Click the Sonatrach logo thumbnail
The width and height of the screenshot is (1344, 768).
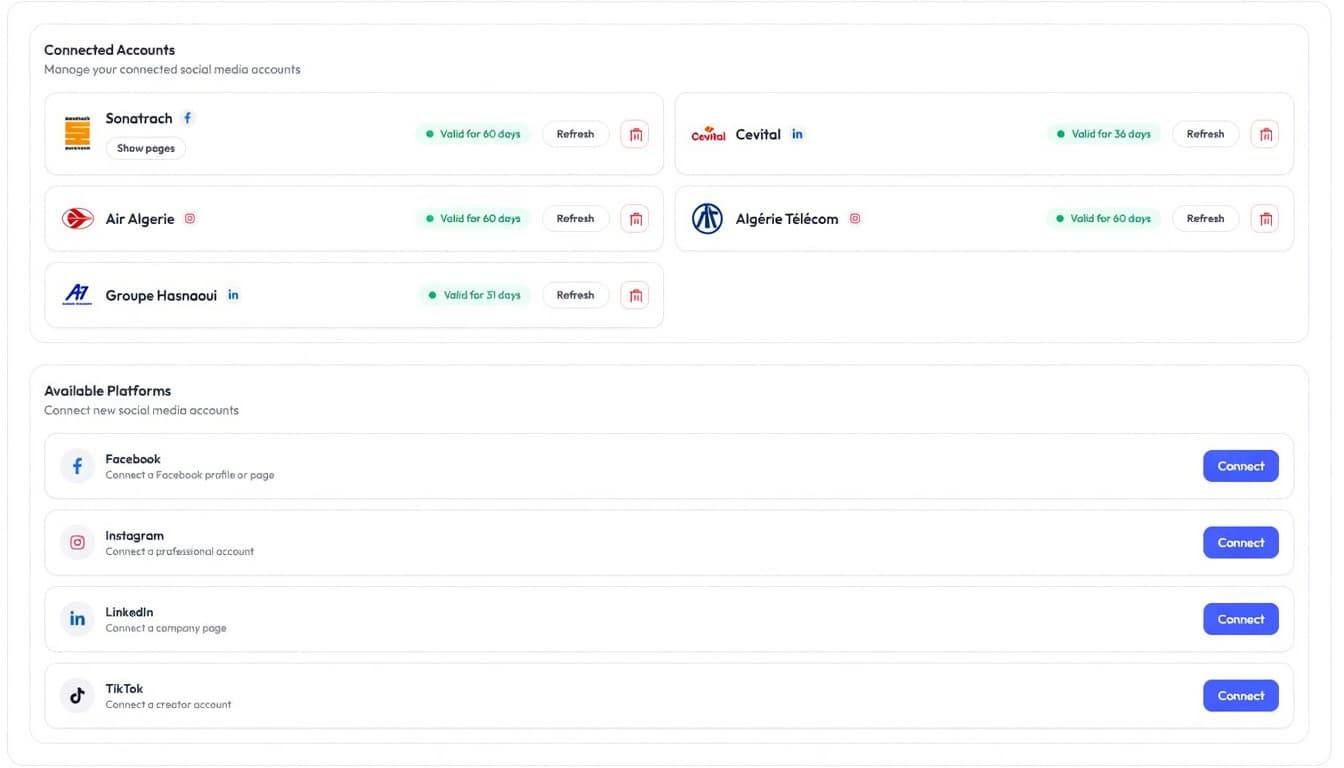[x=77, y=133]
